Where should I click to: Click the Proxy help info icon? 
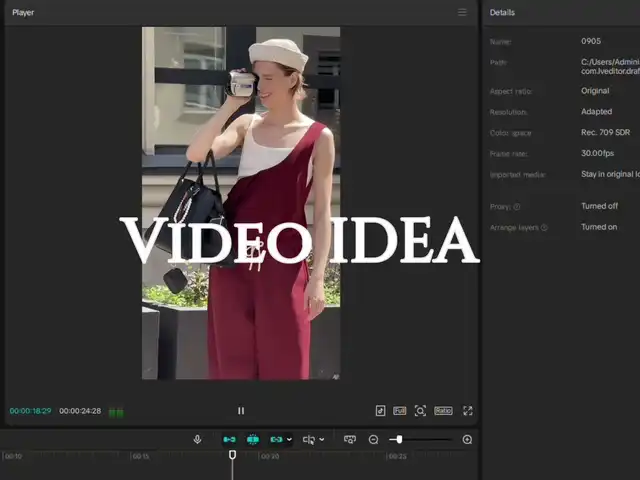coord(517,207)
